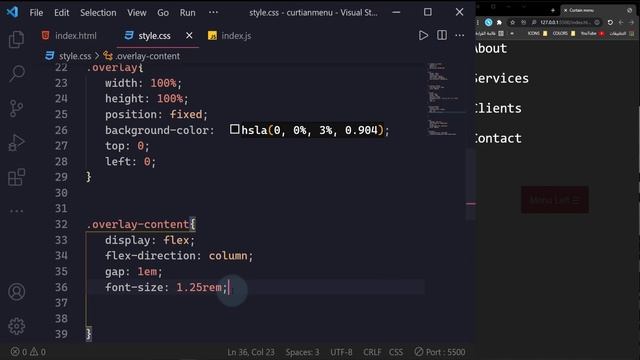Click the blue profile icon in the browser
Screen dimensions: 640x360
coord(488,22)
